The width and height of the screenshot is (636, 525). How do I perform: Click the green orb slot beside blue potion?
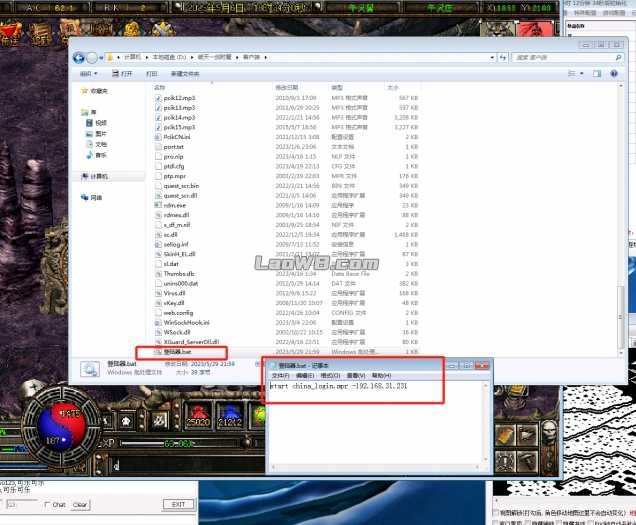pyautogui.click(x=258, y=415)
